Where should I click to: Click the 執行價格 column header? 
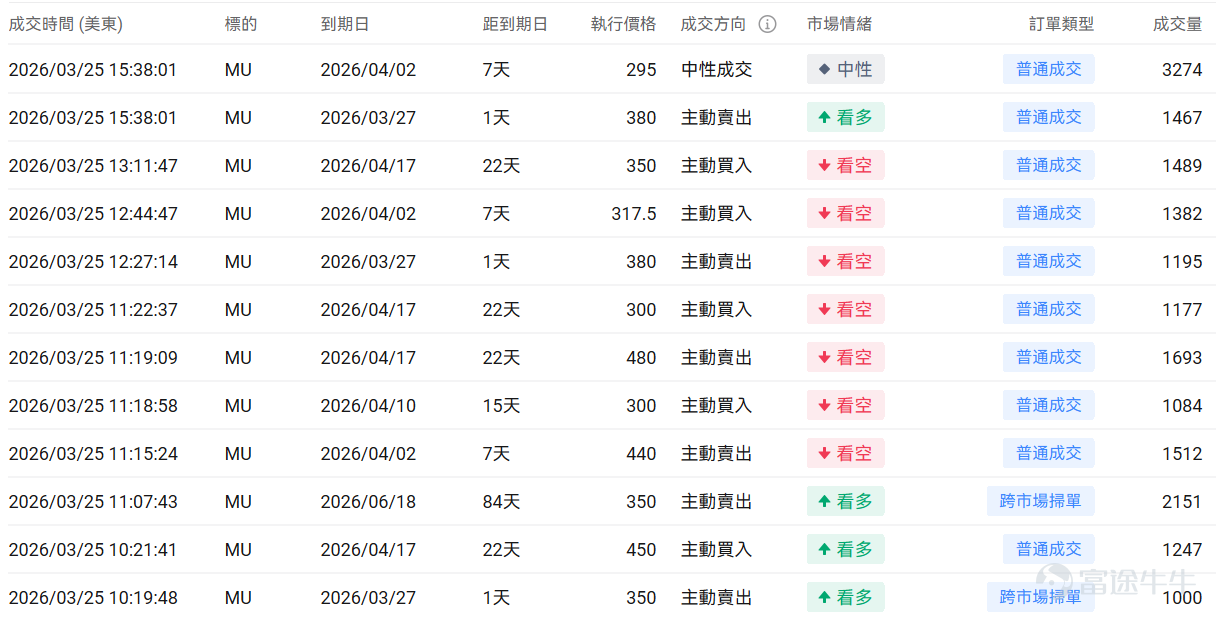623,24
